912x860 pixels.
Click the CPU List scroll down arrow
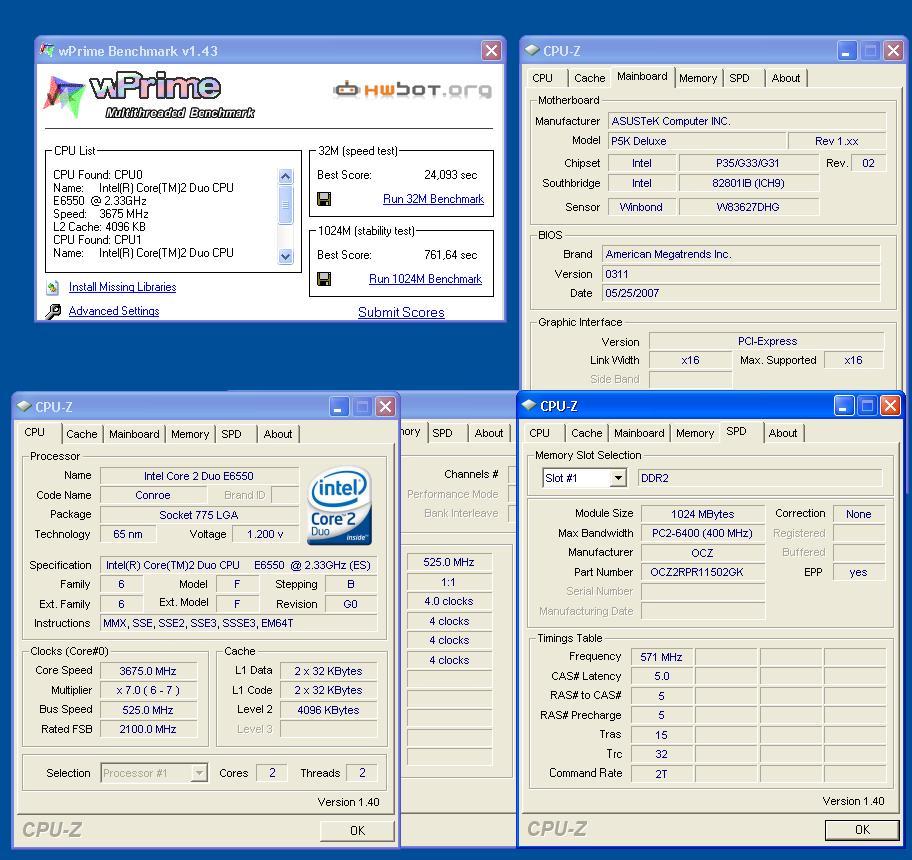[286, 256]
